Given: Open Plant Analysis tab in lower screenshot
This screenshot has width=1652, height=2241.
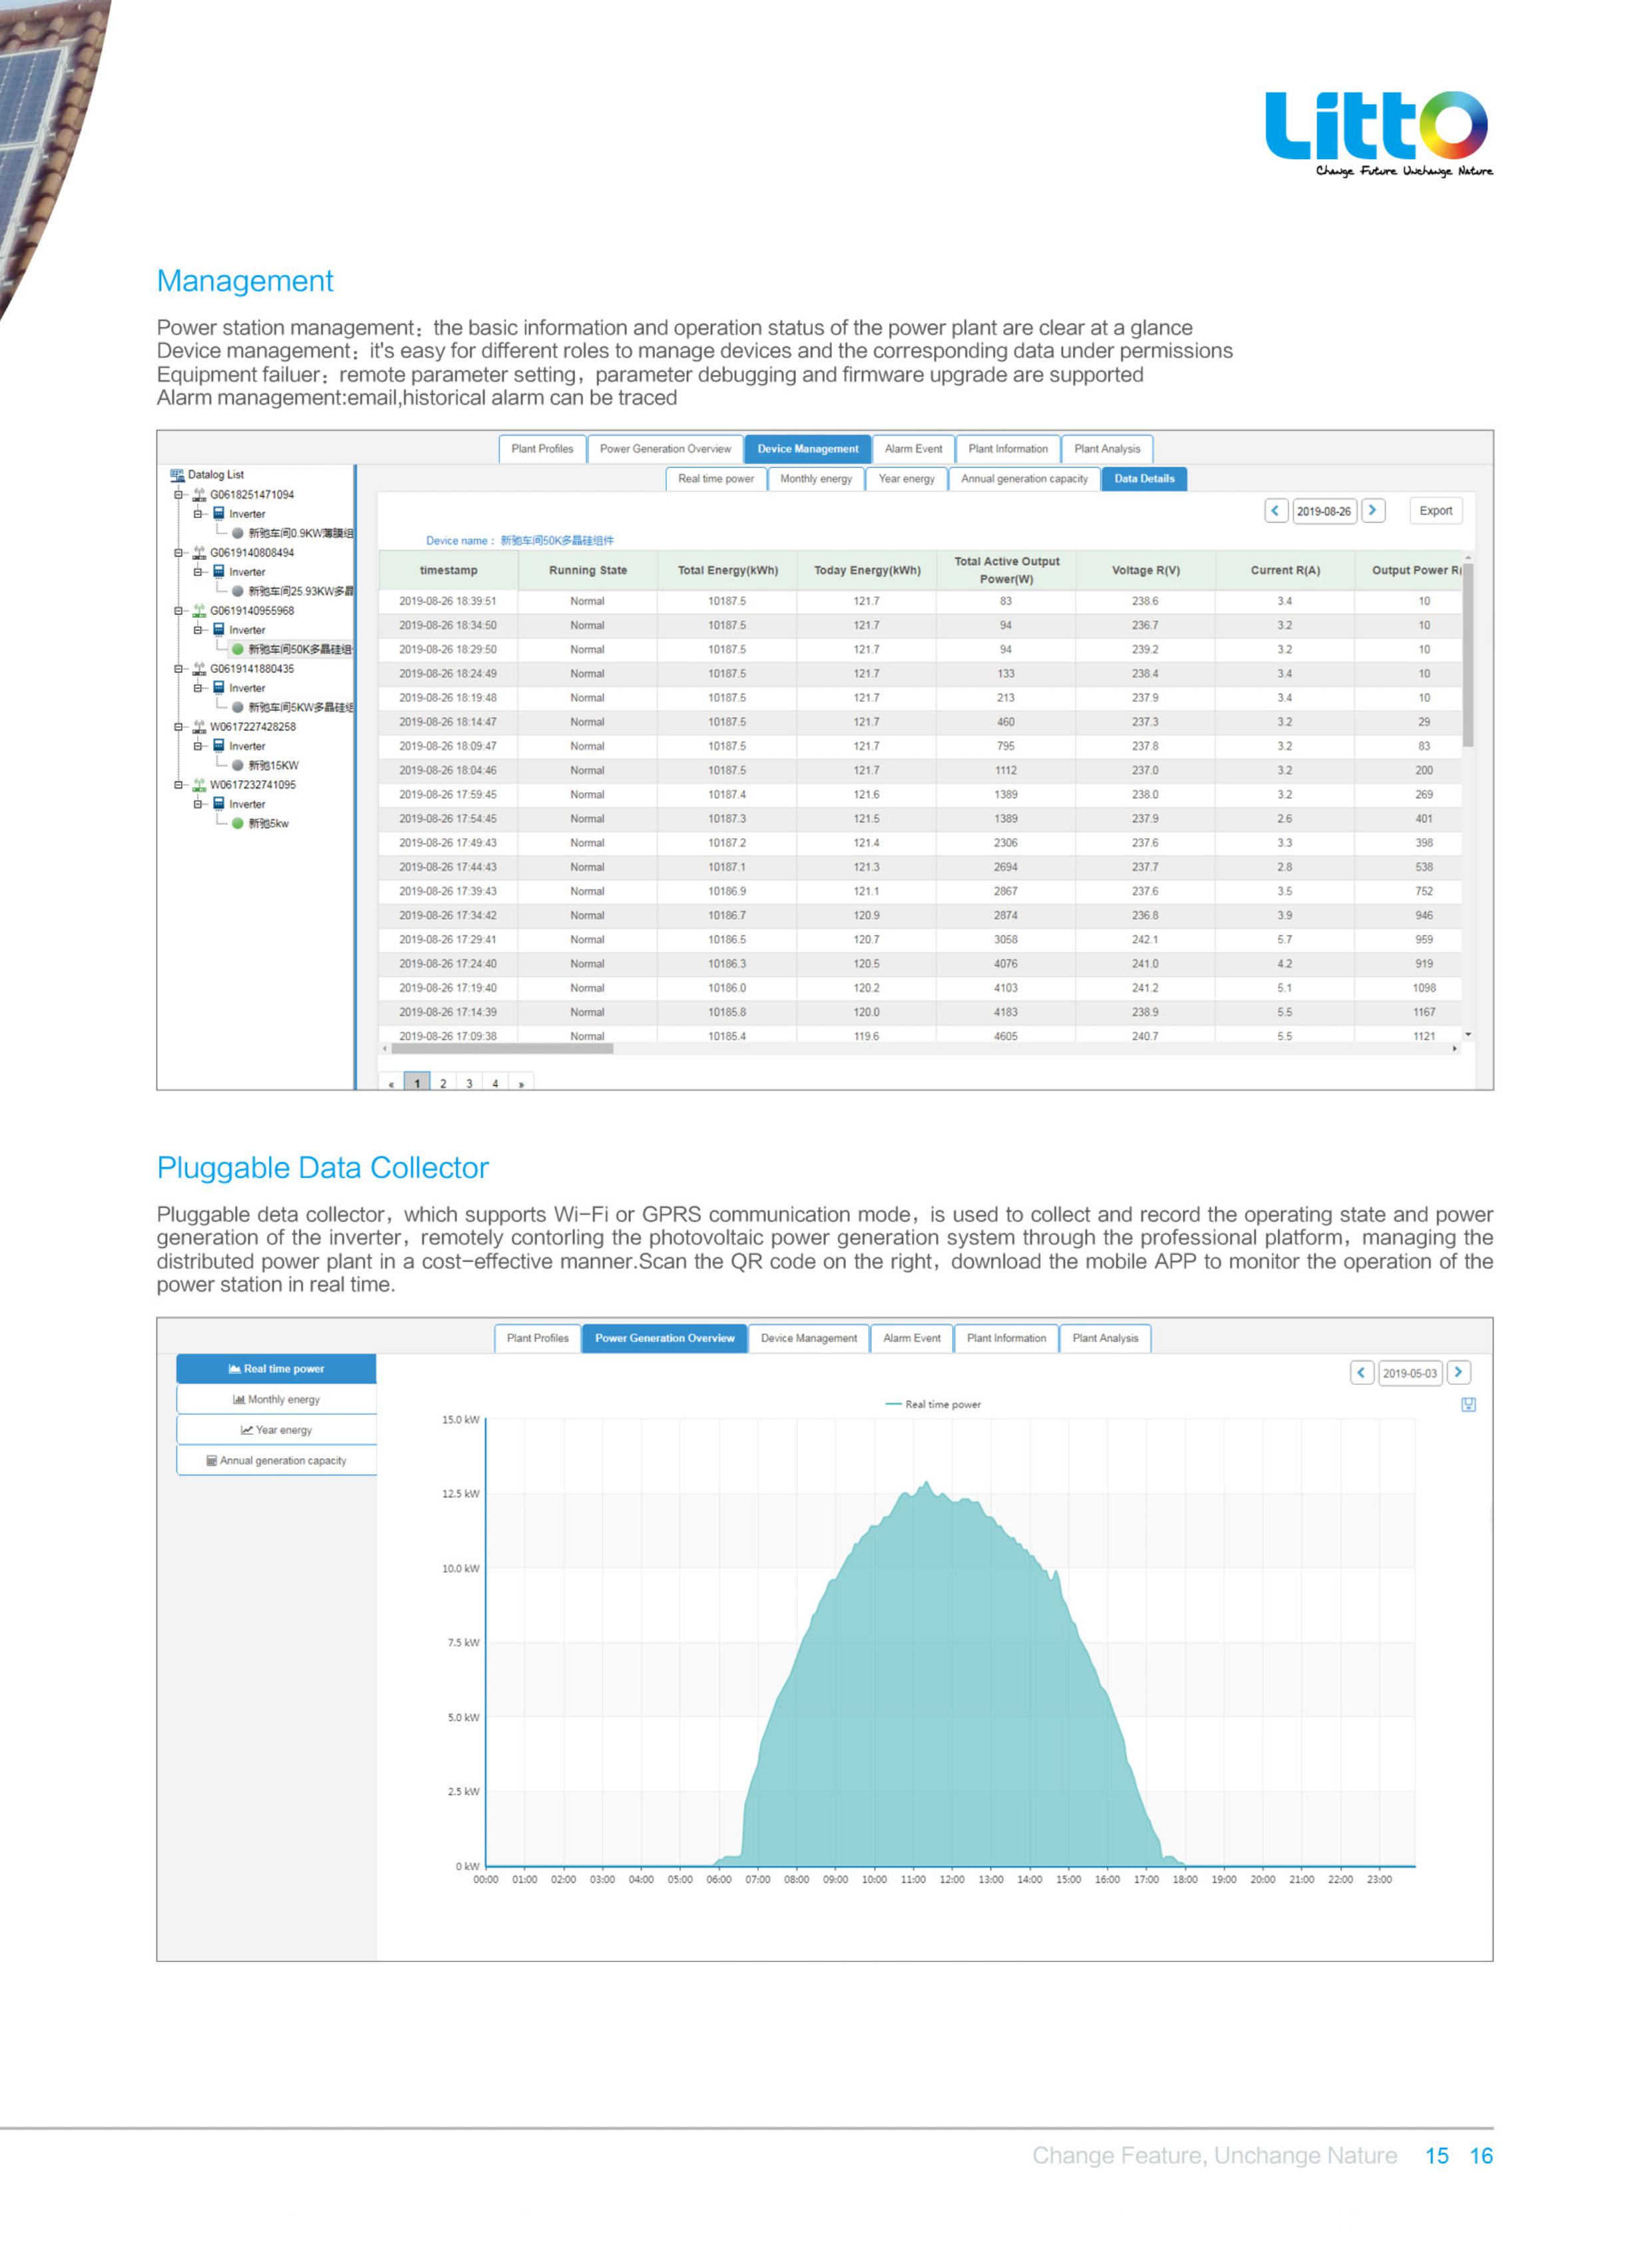Looking at the screenshot, I should point(1105,1338).
